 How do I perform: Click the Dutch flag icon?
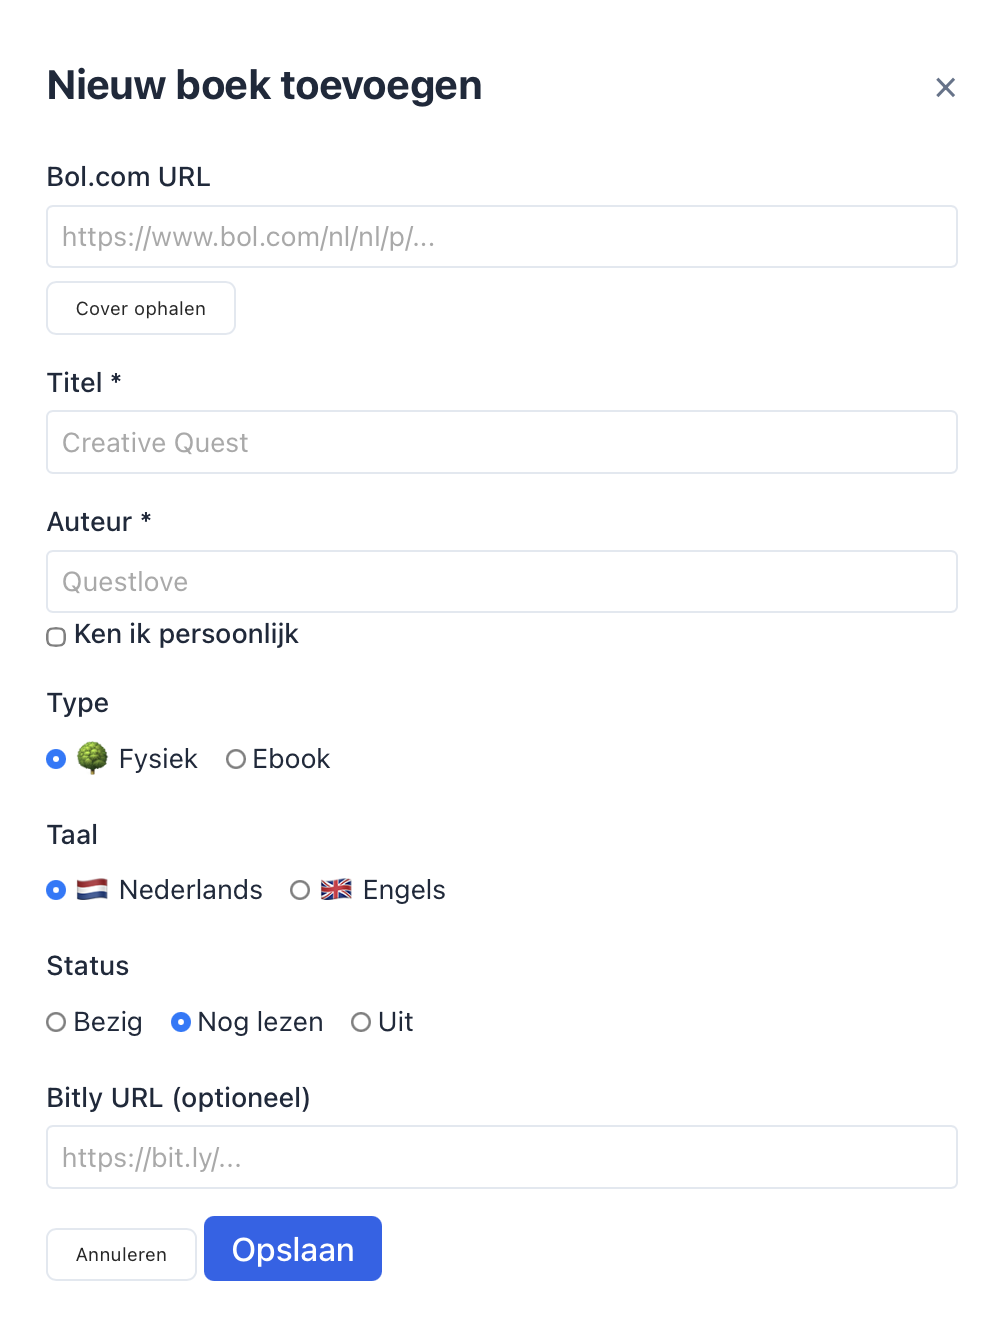[92, 889]
